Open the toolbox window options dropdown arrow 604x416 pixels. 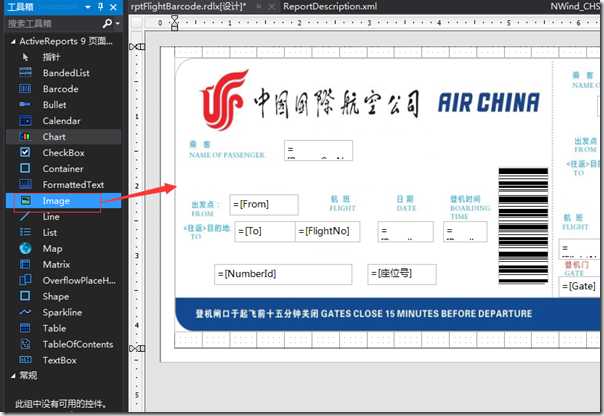coord(88,7)
